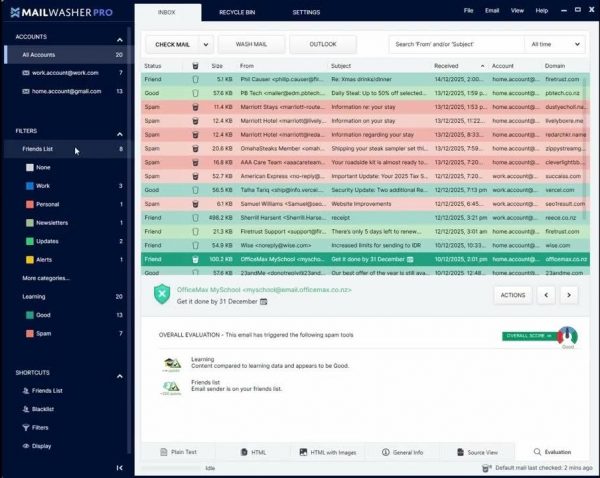Open the View menu
This screenshot has height=478, width=600.
click(x=517, y=11)
